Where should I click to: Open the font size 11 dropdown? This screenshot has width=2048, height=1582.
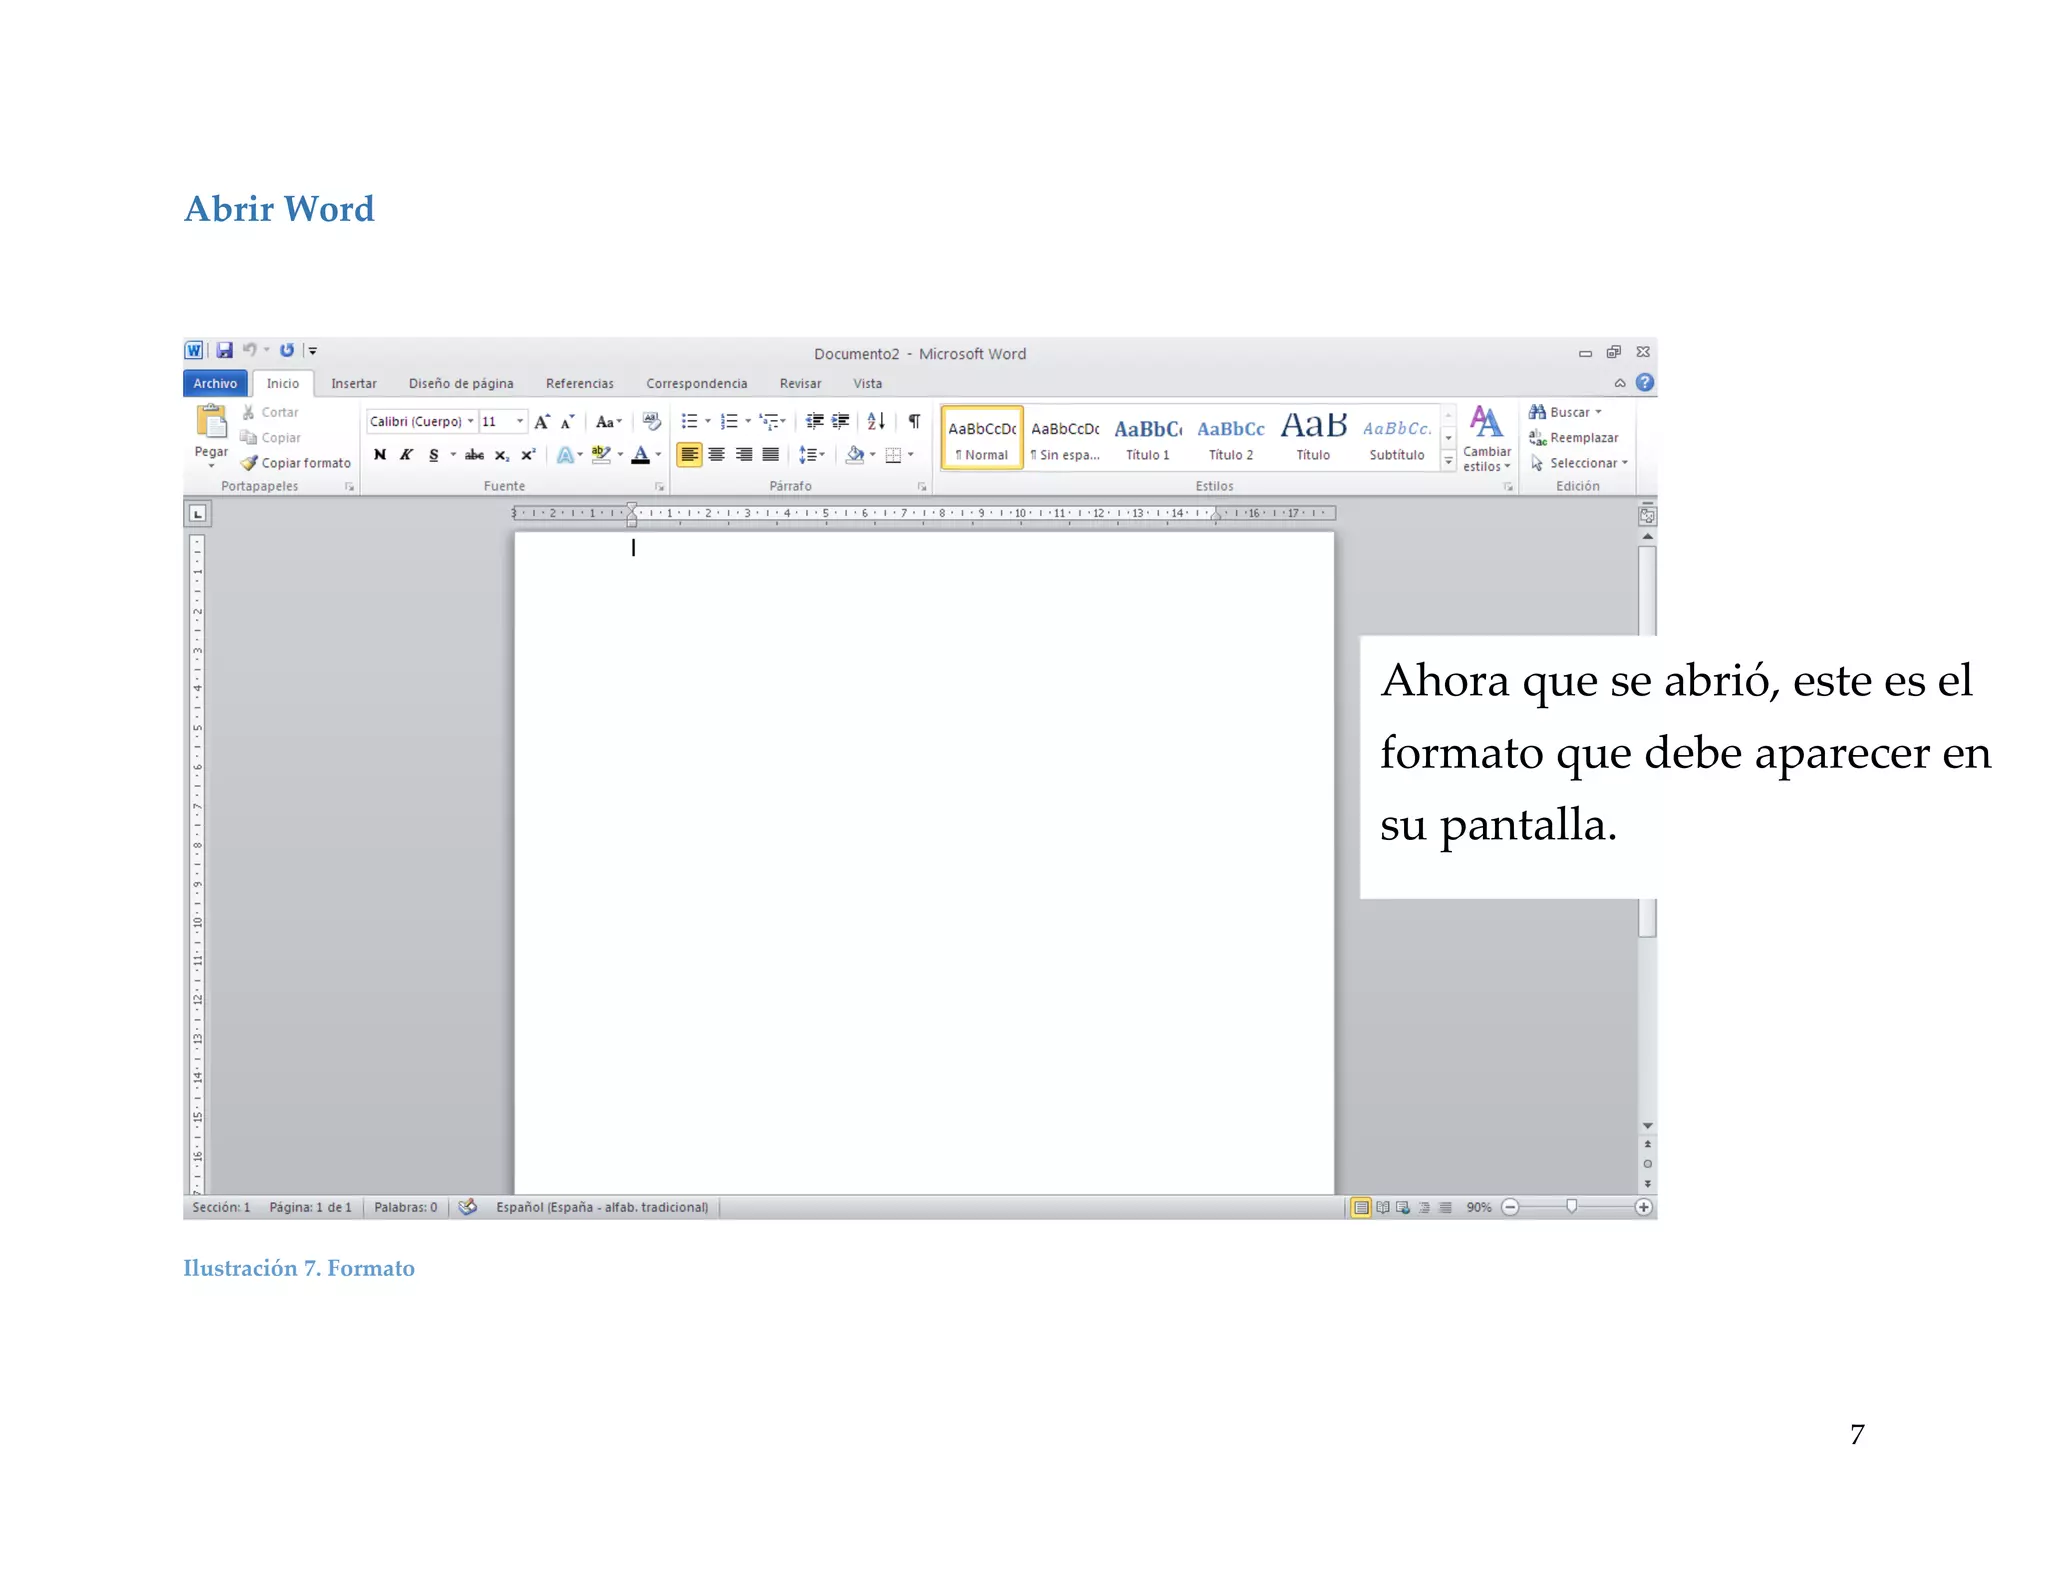tap(519, 421)
